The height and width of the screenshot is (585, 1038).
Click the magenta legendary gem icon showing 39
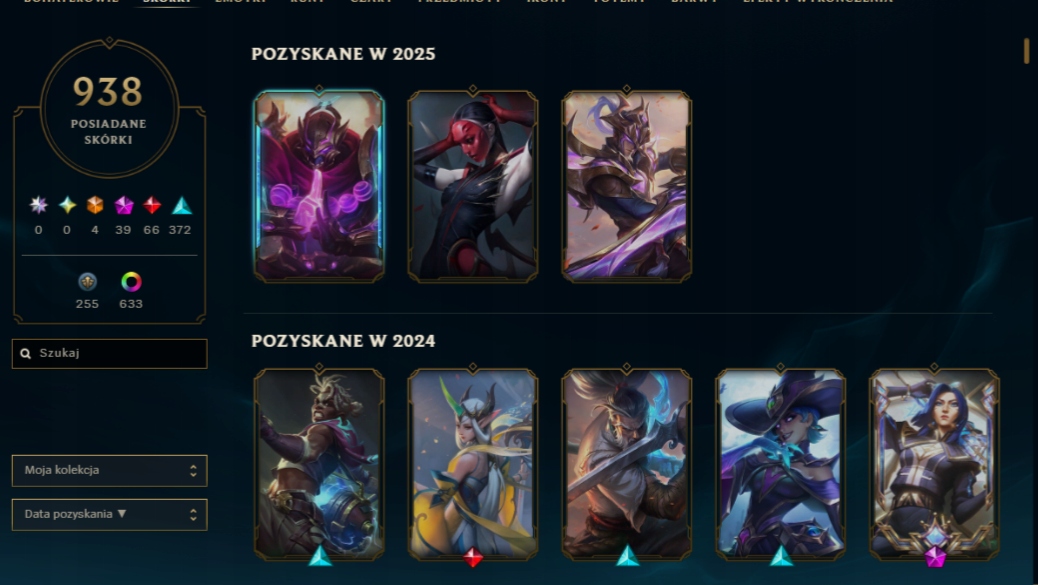point(124,206)
